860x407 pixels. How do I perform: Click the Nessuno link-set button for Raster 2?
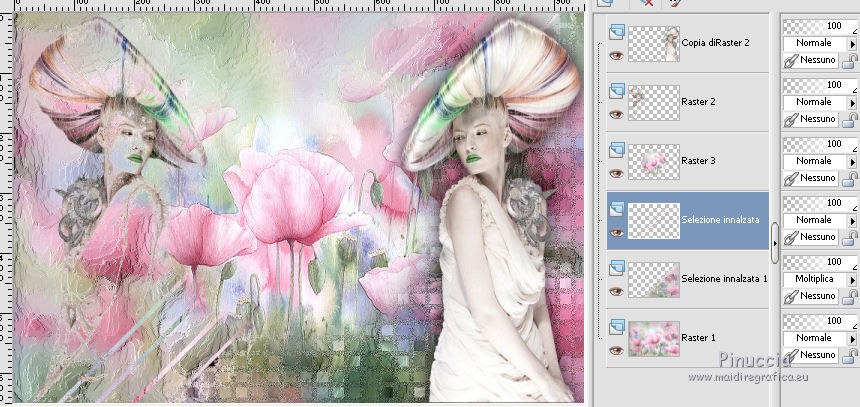pyautogui.click(x=811, y=119)
